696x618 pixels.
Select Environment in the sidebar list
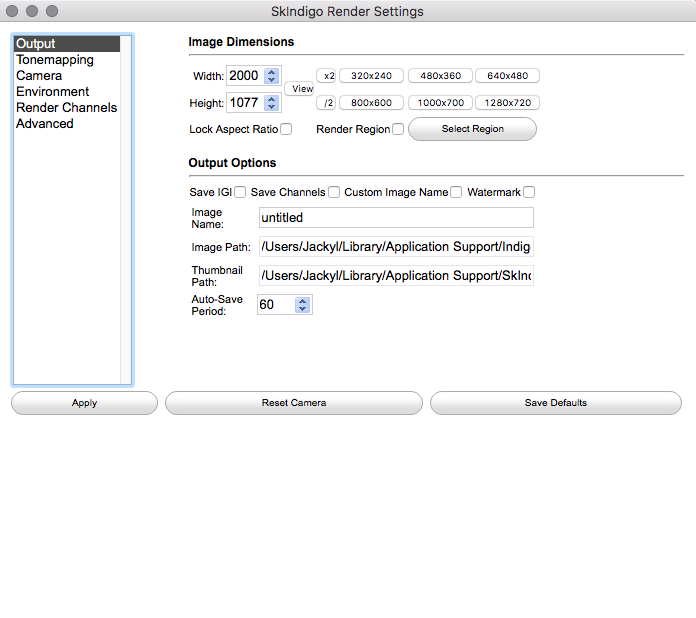pyautogui.click(x=52, y=92)
